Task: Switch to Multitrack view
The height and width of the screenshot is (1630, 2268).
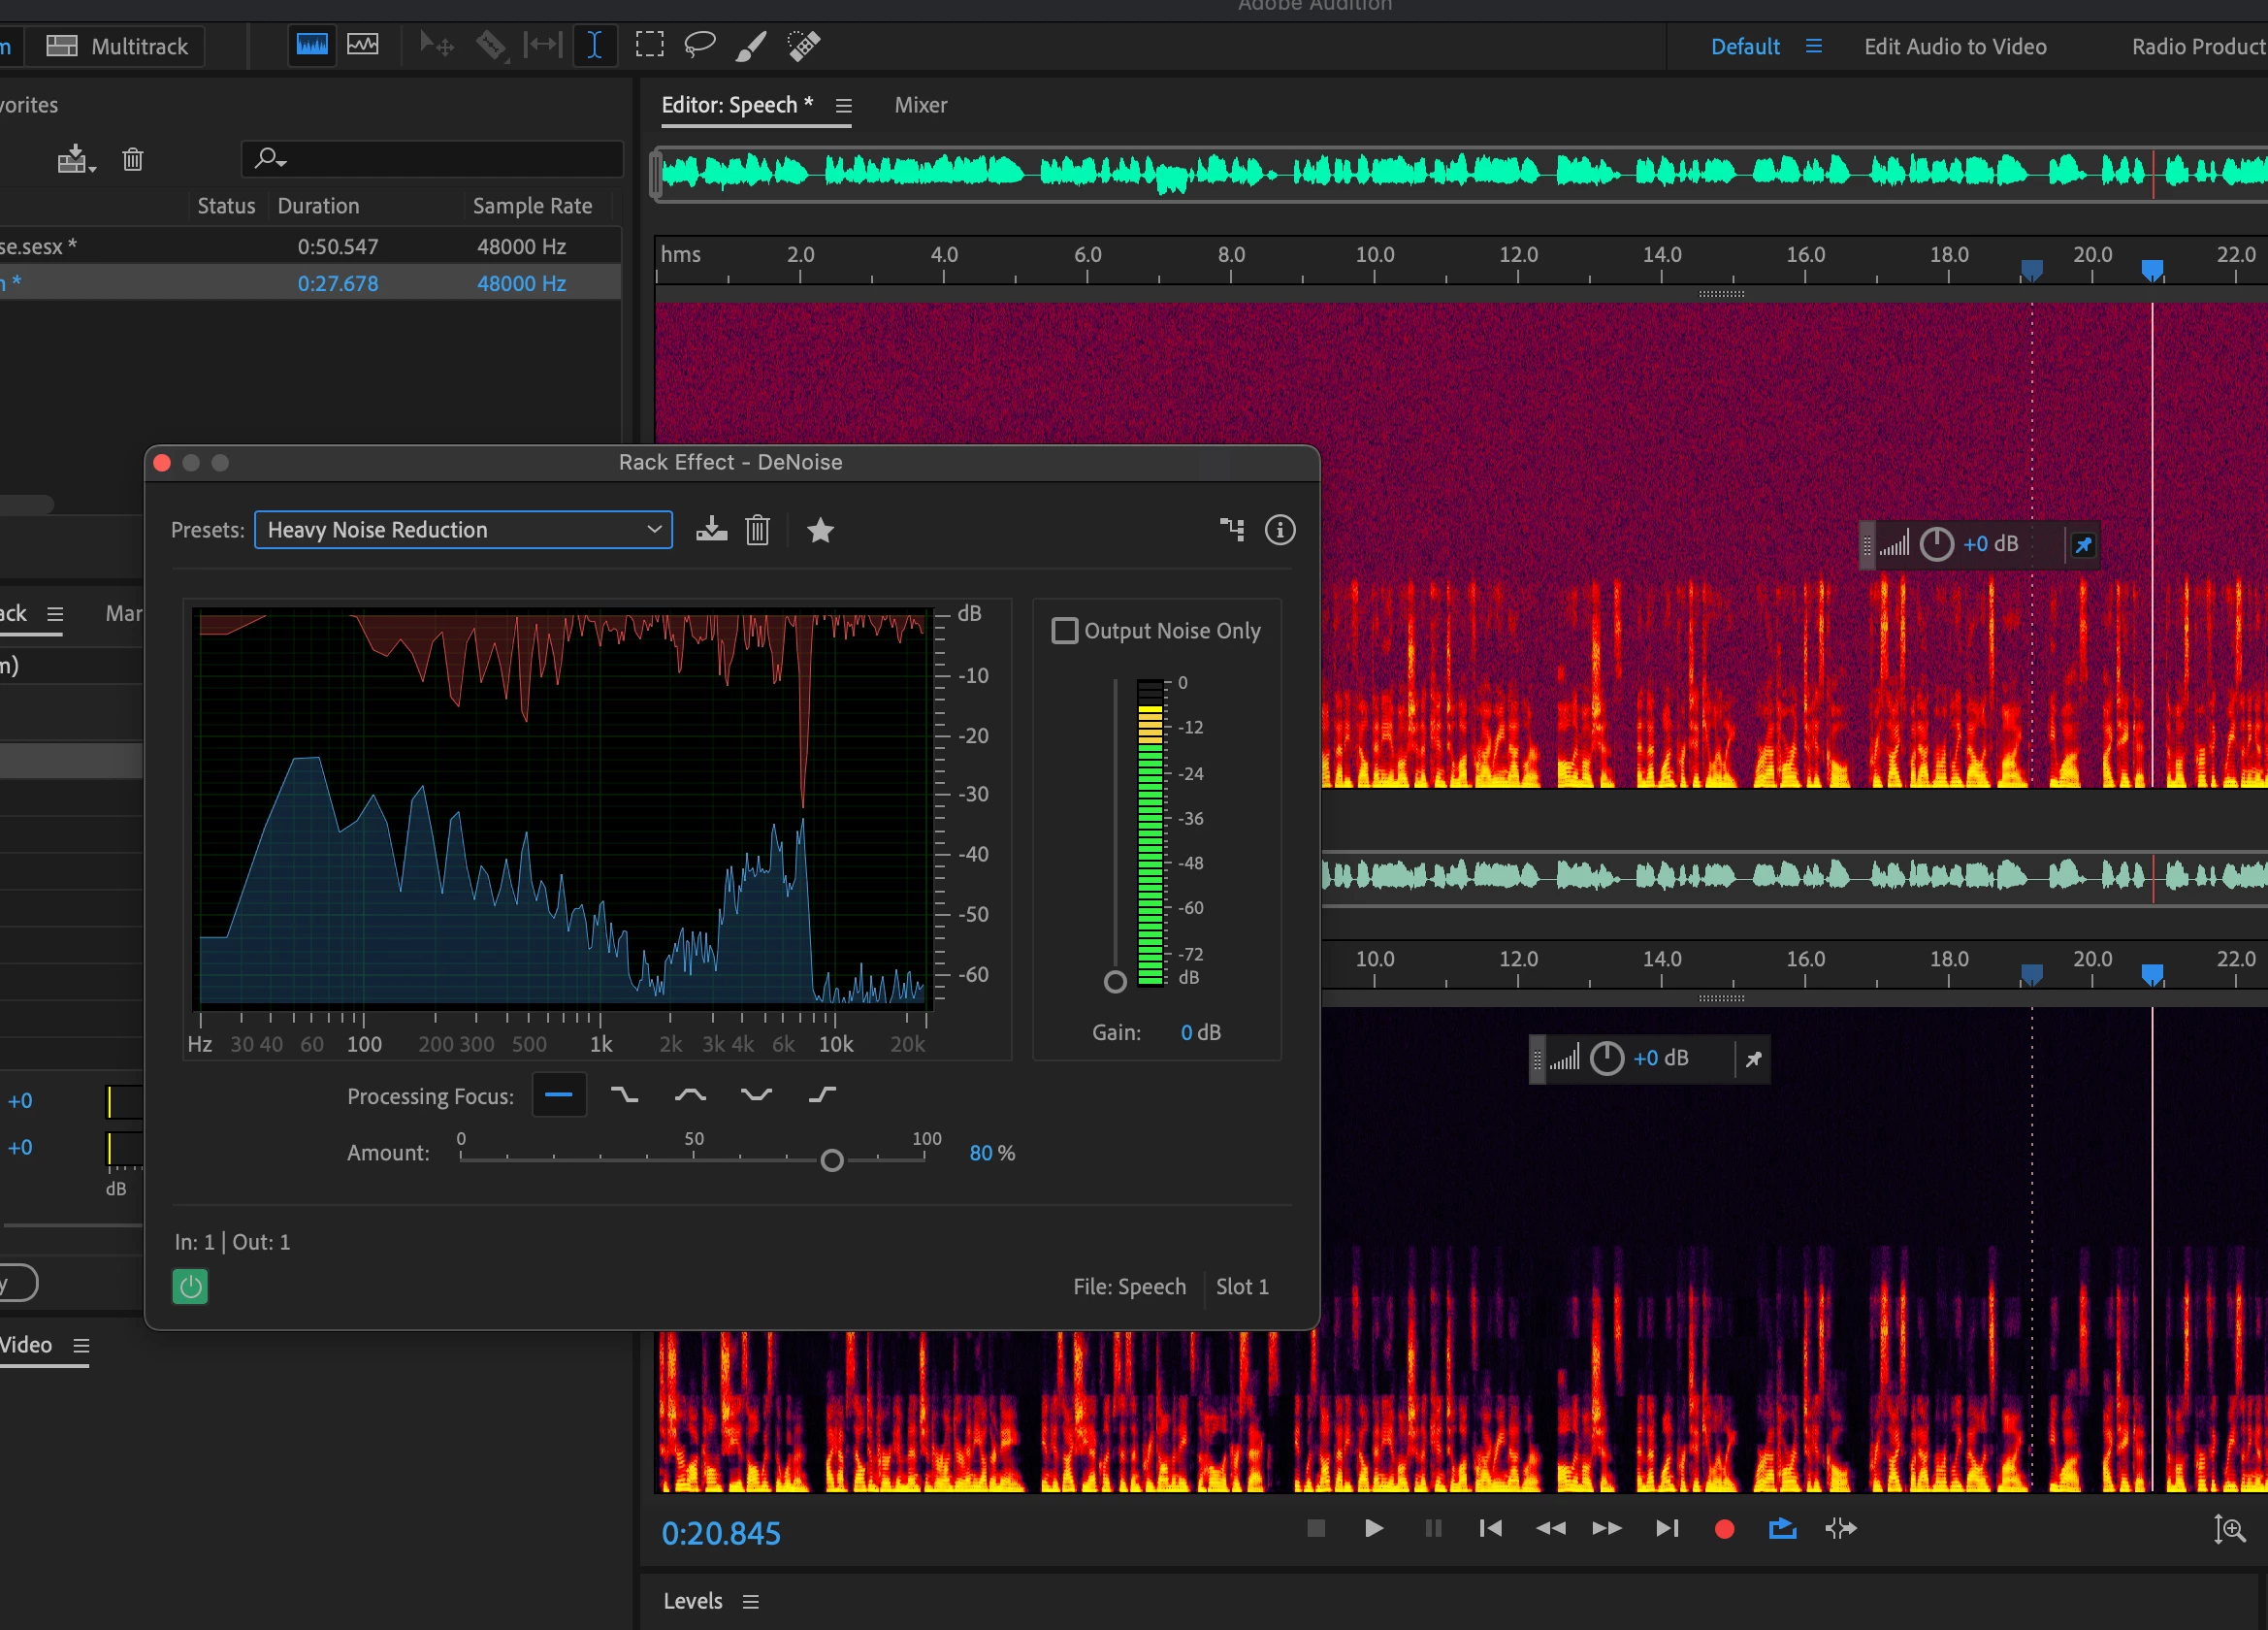Action: click(x=117, y=46)
